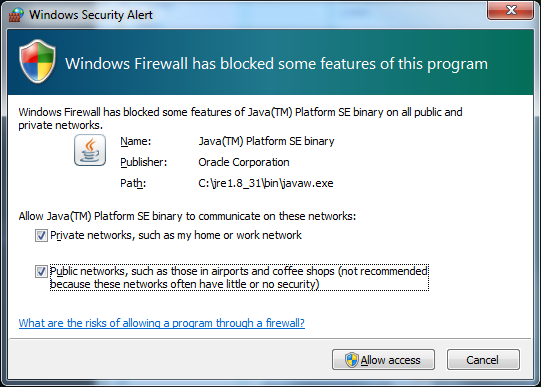Click the Path field label

[x=133, y=183]
